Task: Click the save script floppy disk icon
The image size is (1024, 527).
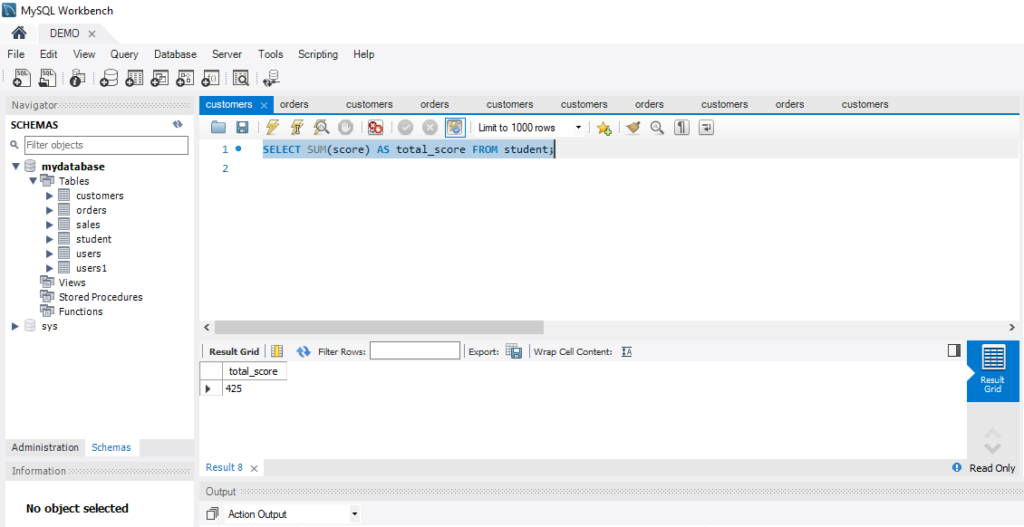Action: tap(242, 128)
